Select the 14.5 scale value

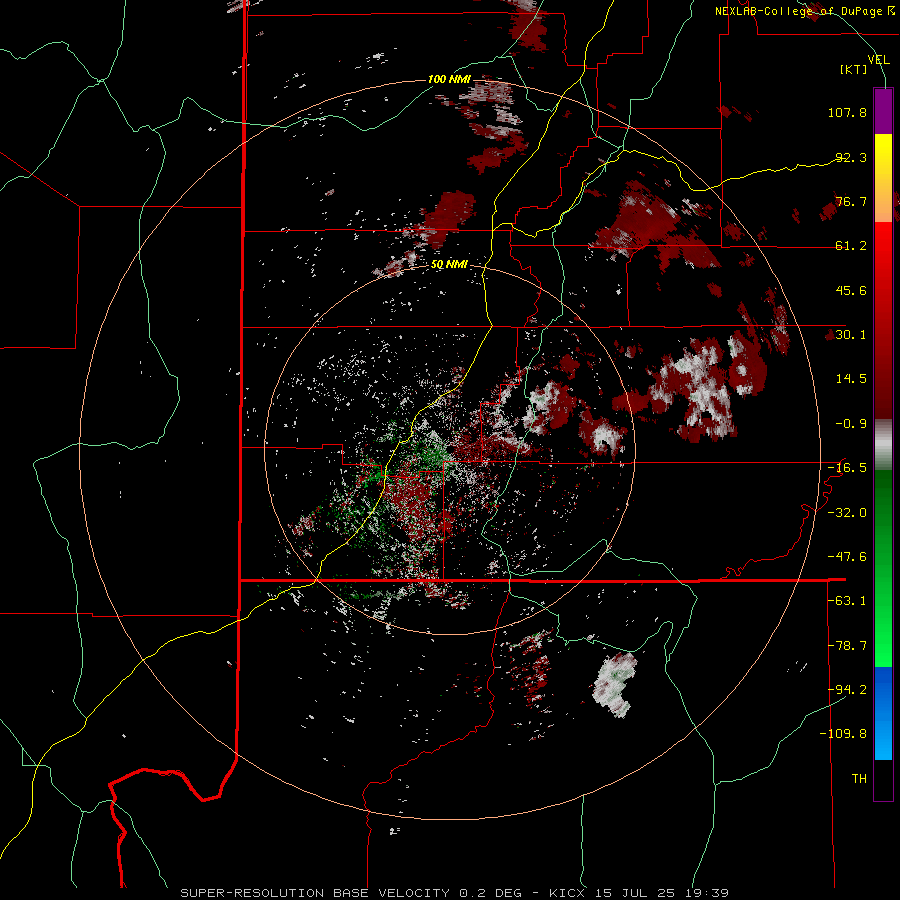[x=851, y=379]
